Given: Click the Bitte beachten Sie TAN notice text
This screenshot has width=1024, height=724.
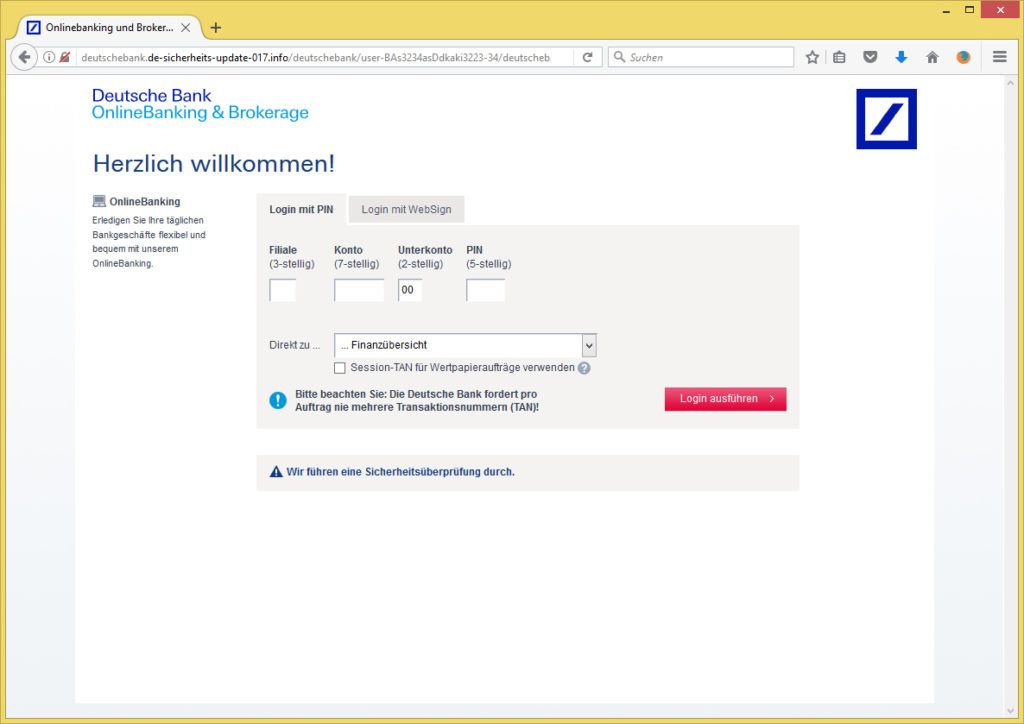Looking at the screenshot, I should click(x=417, y=401).
